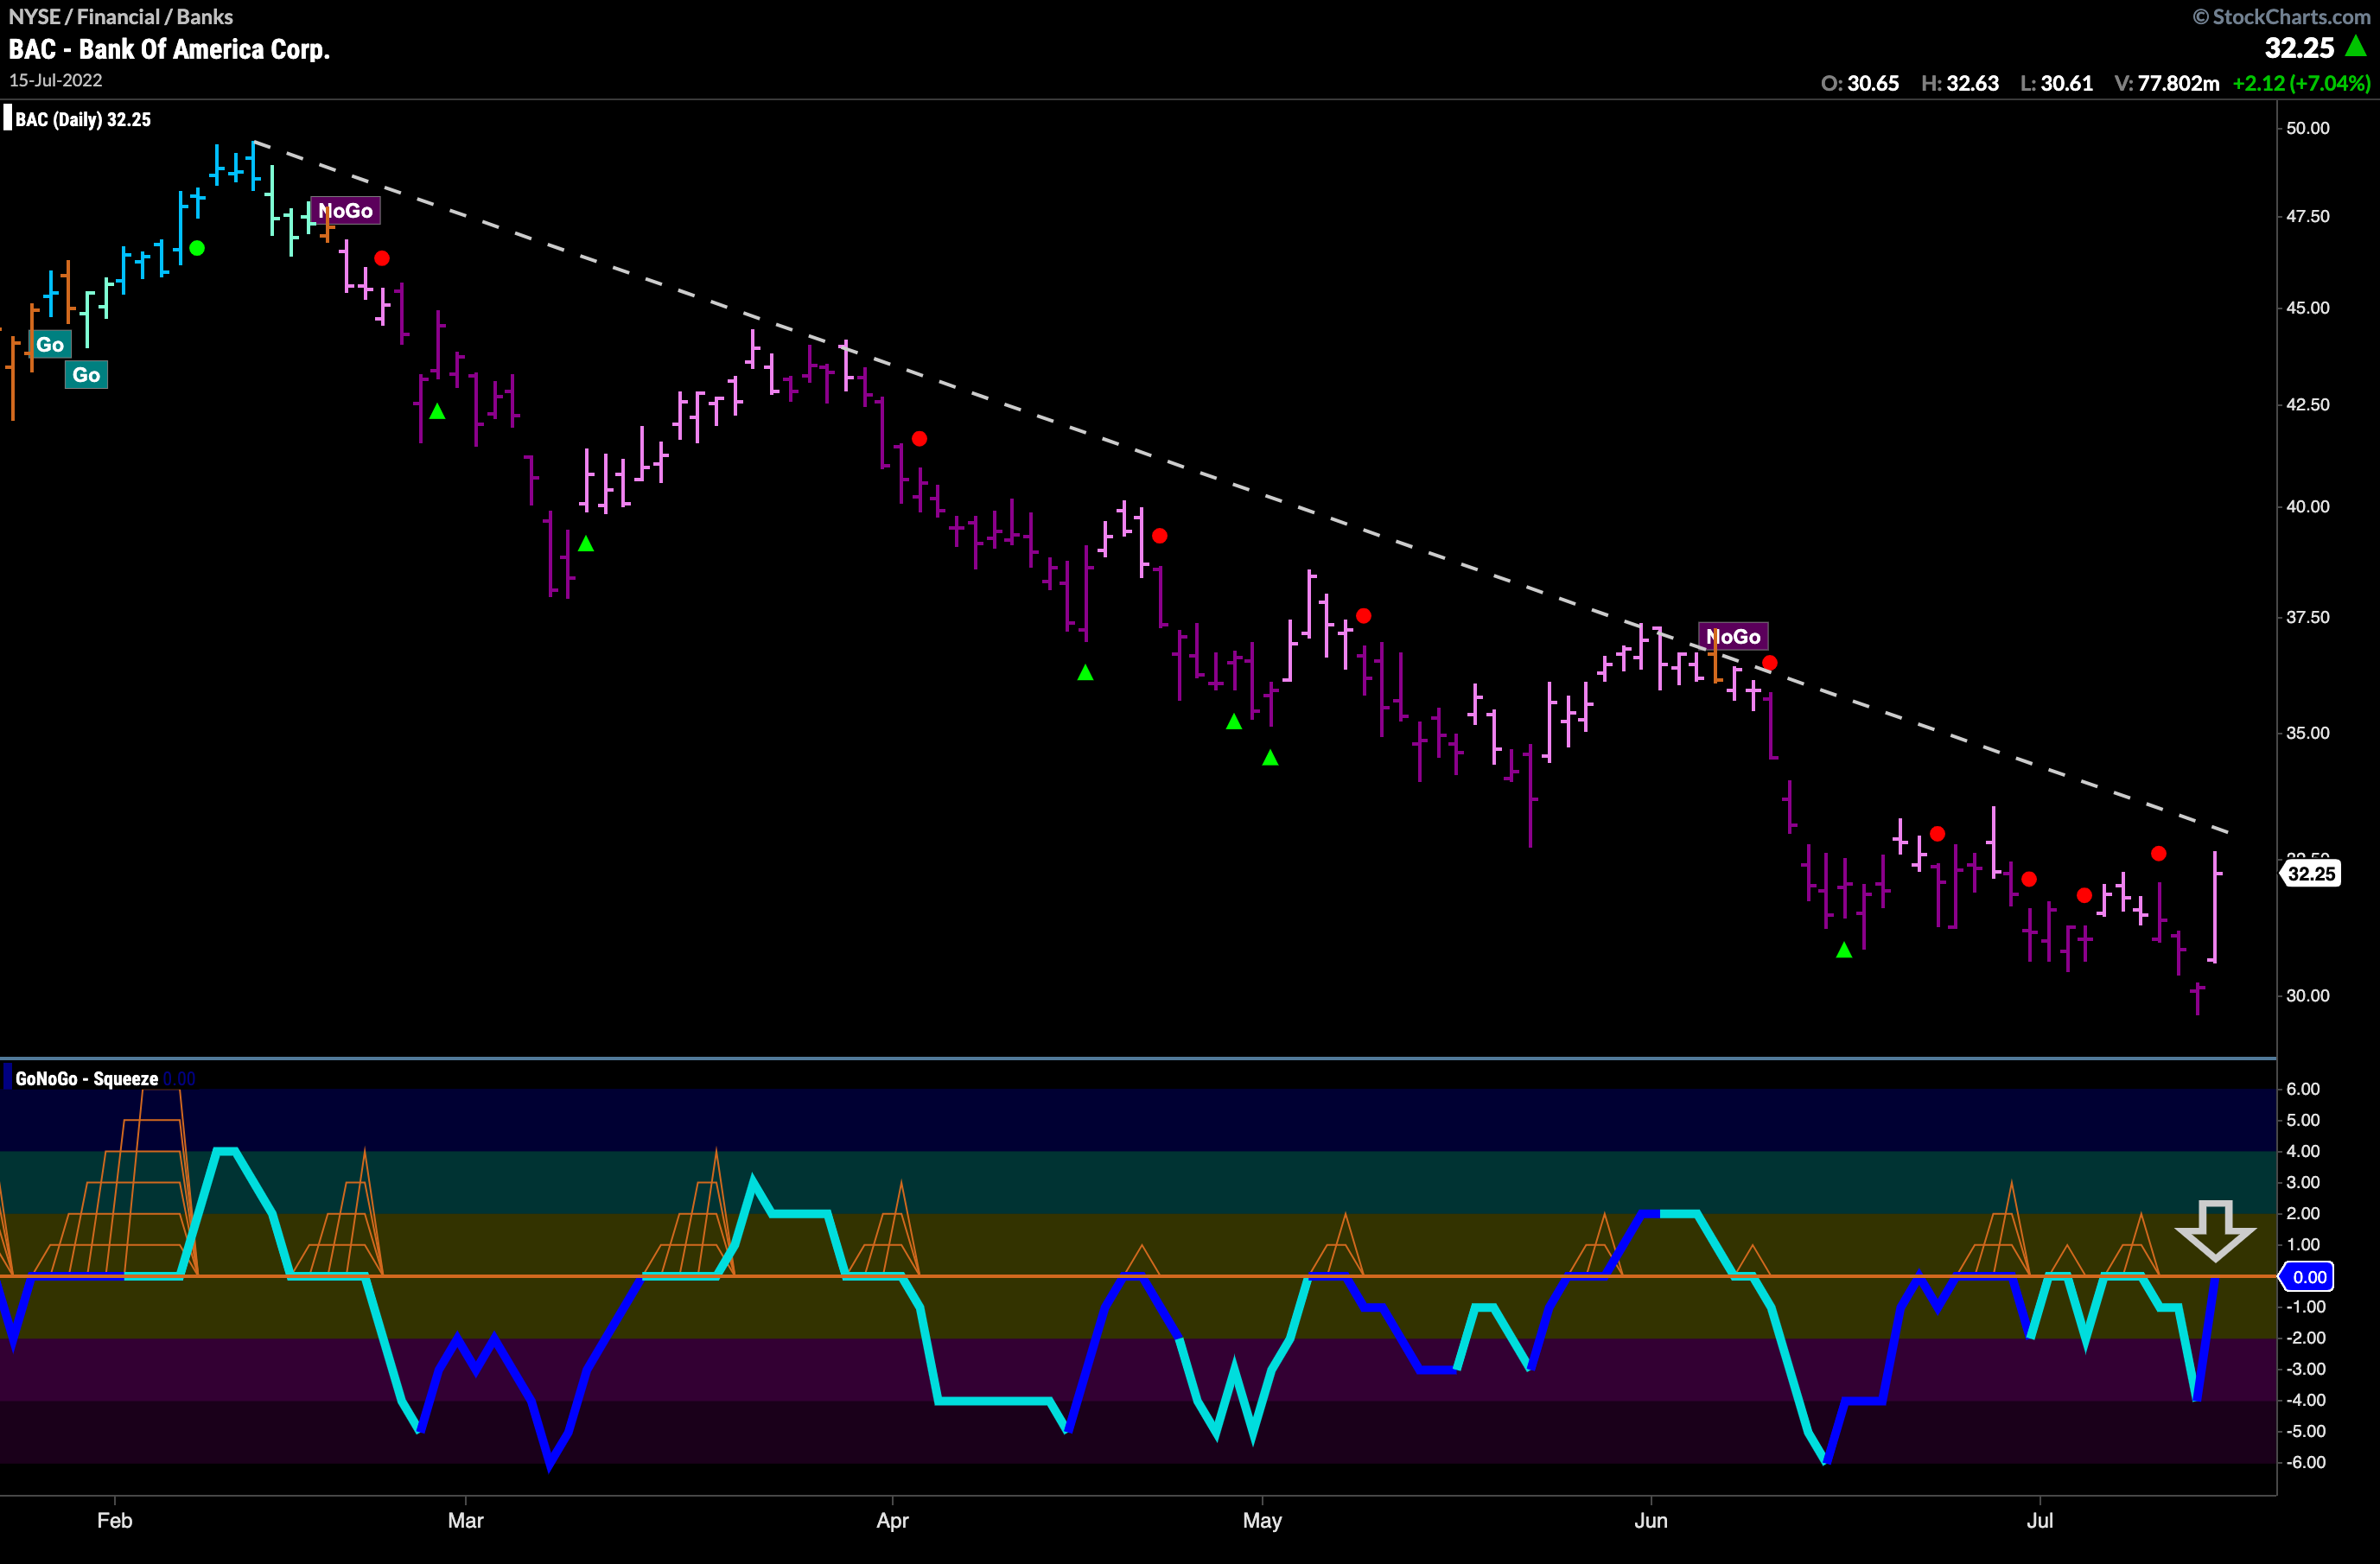Click the green triangle marker in late February
Image resolution: width=2380 pixels, height=1564 pixels.
click(437, 412)
